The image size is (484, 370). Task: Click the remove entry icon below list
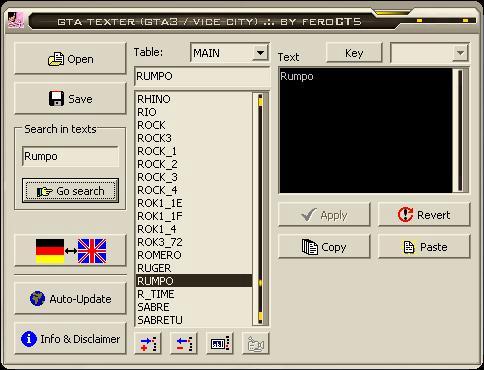184,343
